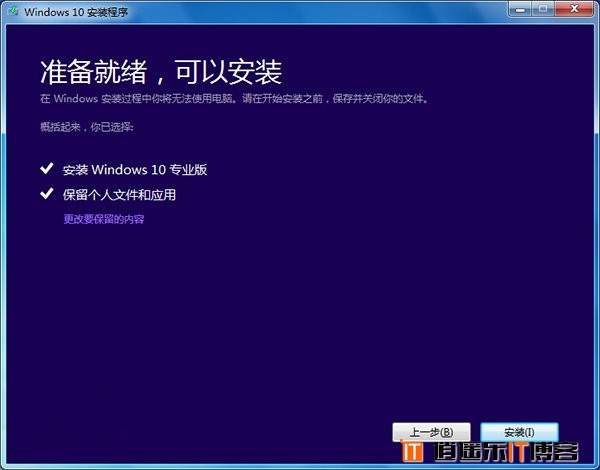Click the notice starting 在 Windows 安装过程中
Screen dimensions: 600x470
(x=234, y=99)
